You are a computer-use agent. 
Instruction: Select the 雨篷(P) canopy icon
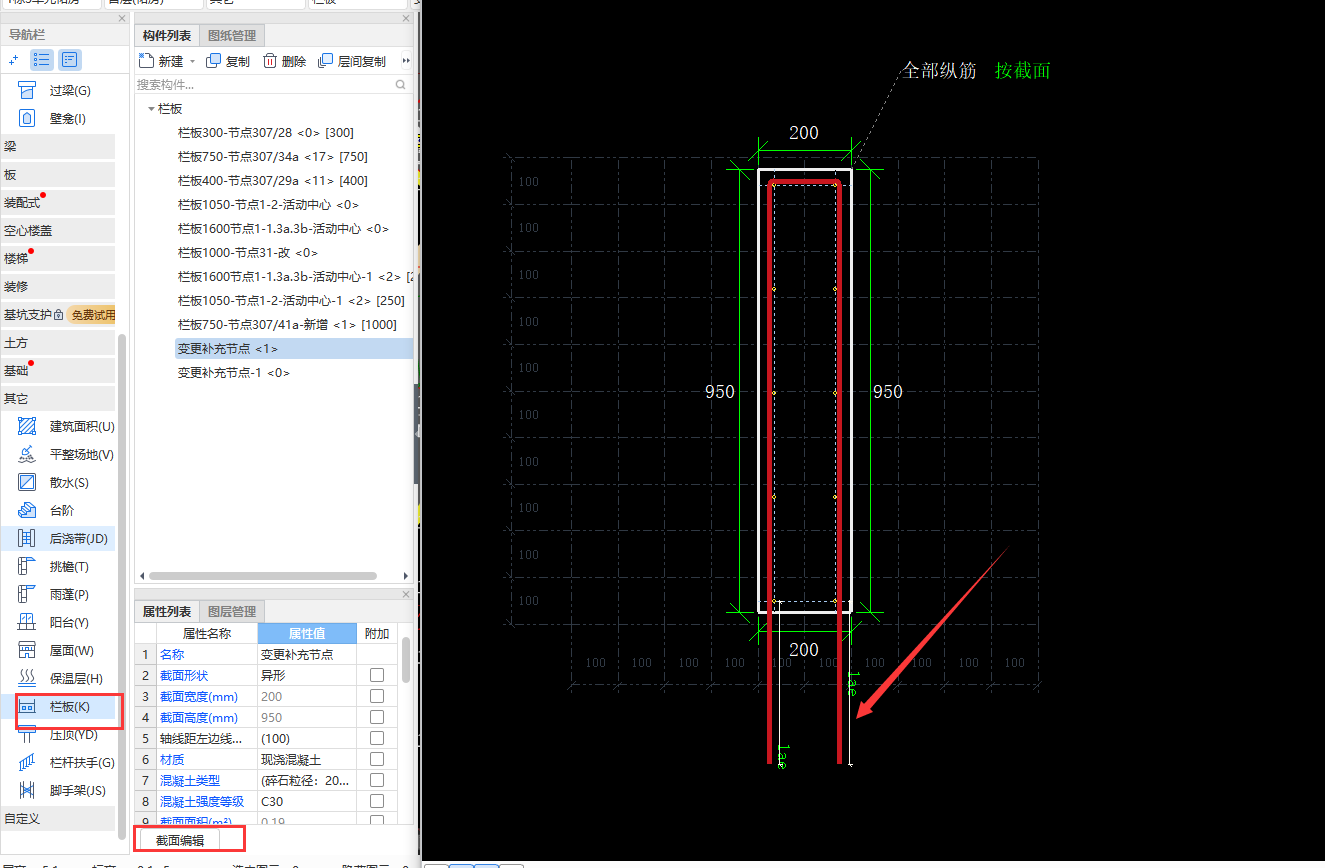pyautogui.click(x=28, y=595)
